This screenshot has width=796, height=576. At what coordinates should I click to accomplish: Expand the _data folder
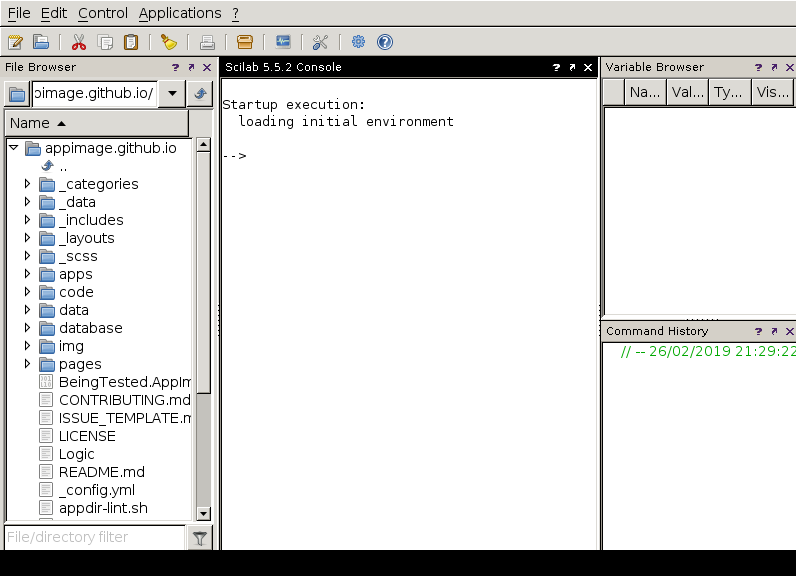coord(27,201)
